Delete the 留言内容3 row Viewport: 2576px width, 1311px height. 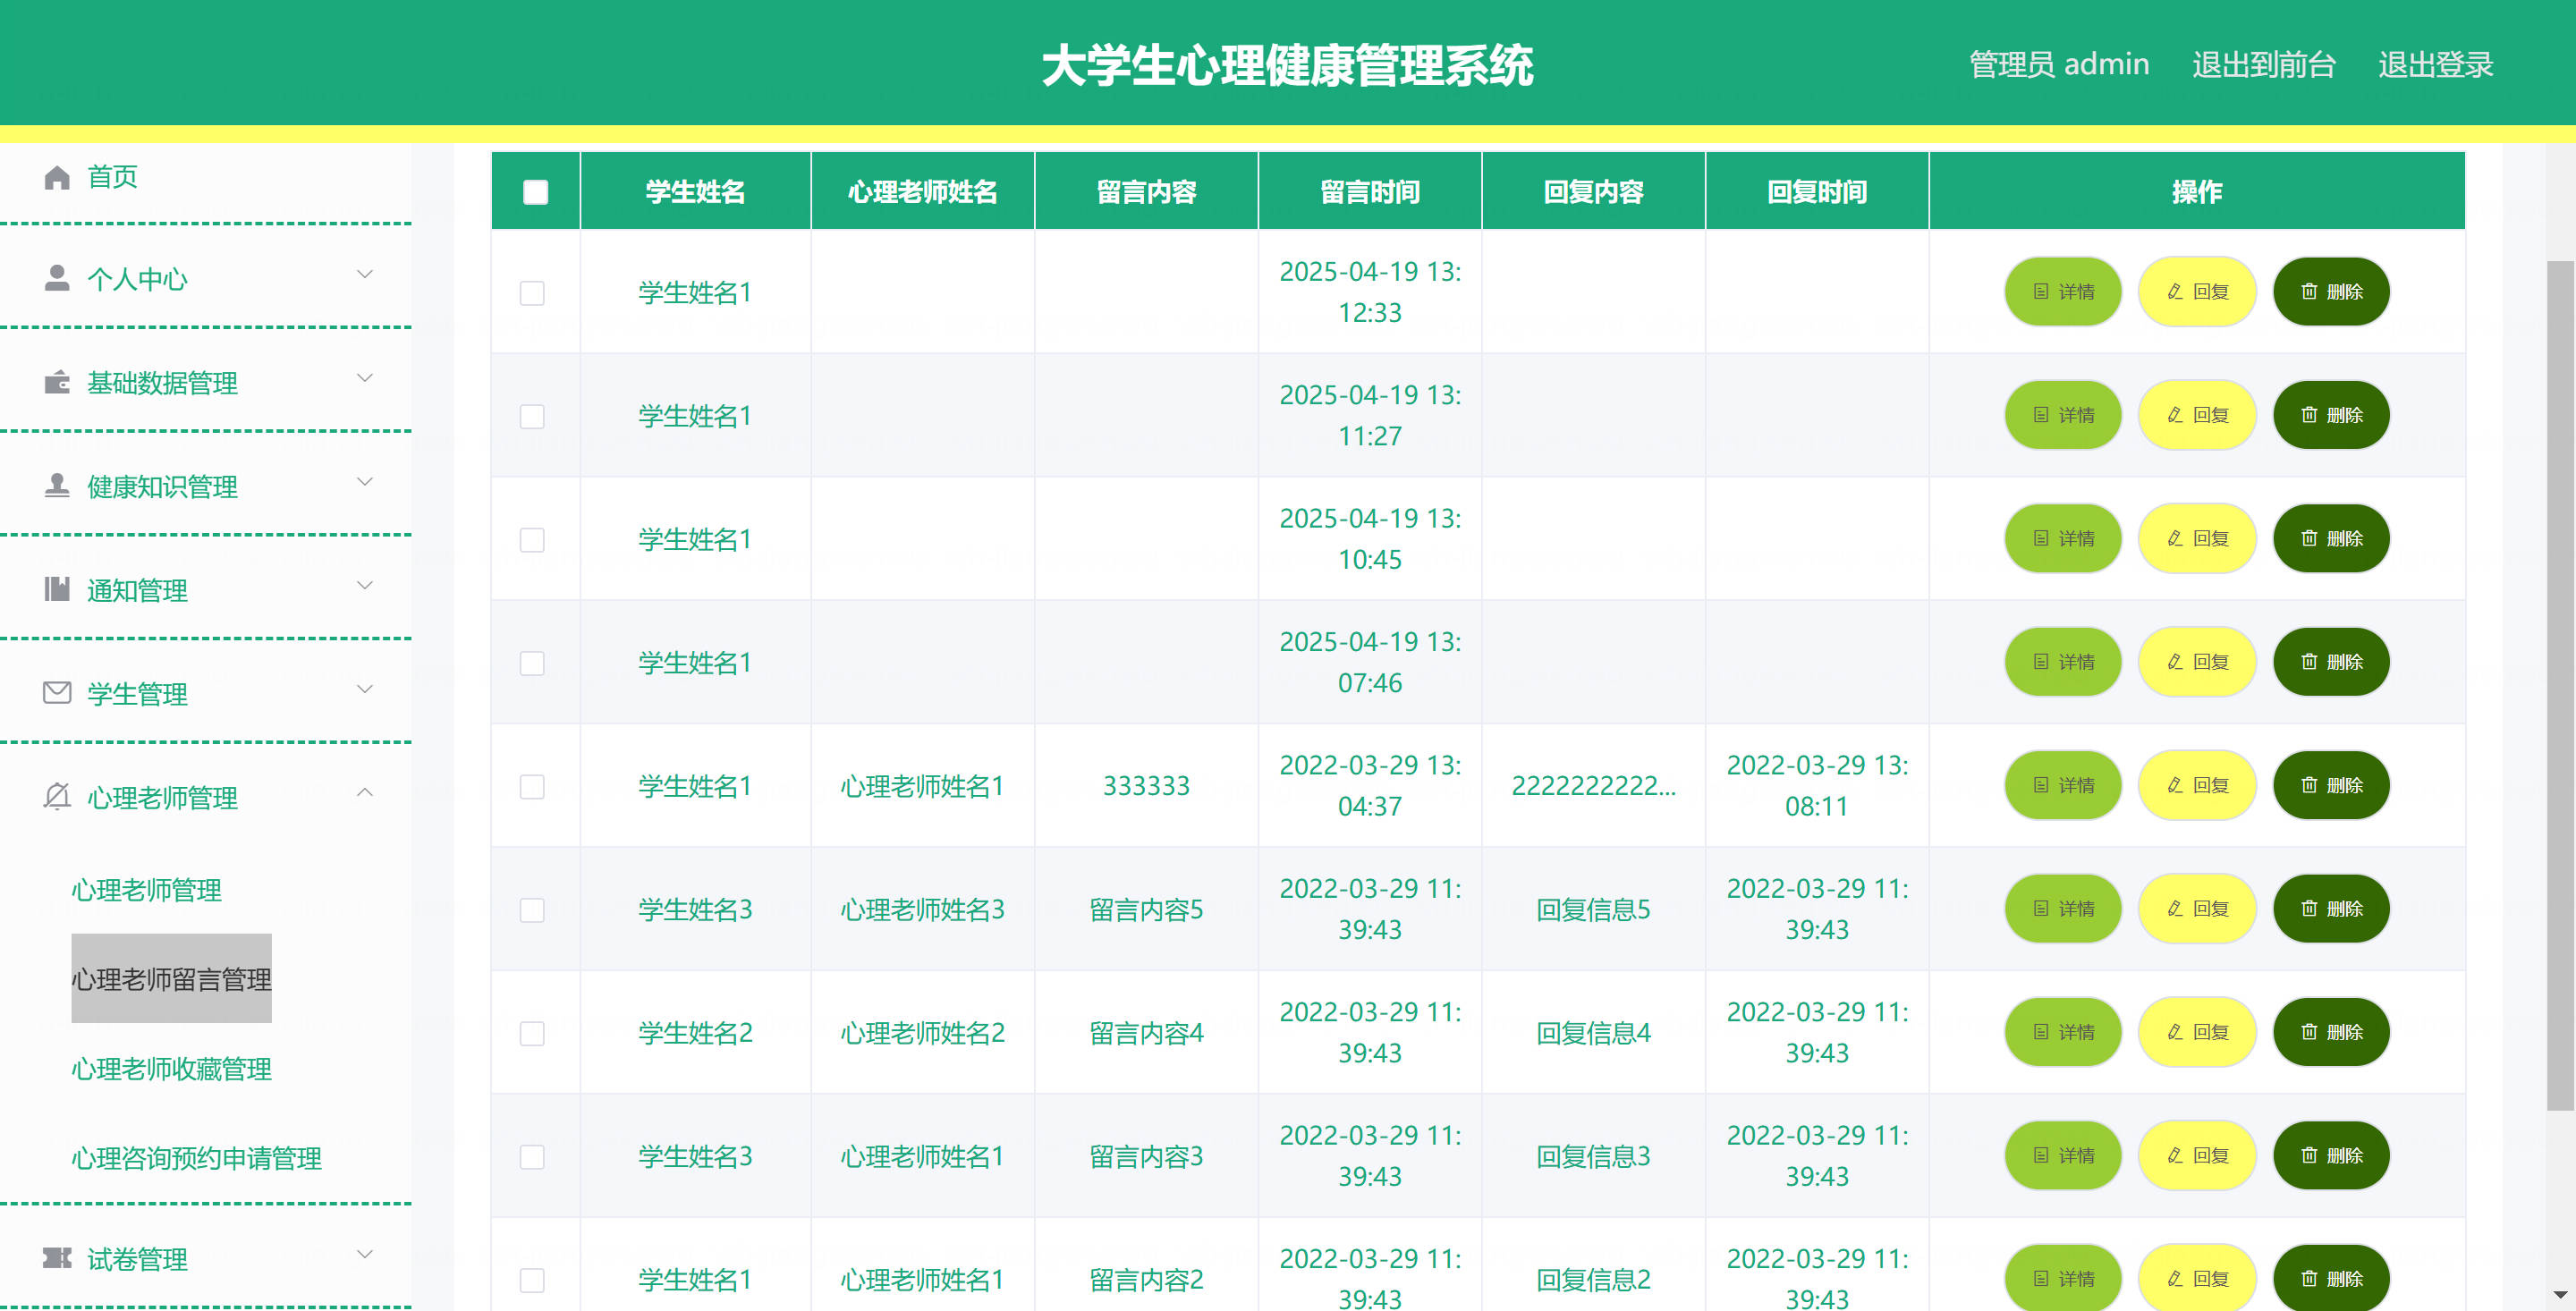click(x=2331, y=1155)
